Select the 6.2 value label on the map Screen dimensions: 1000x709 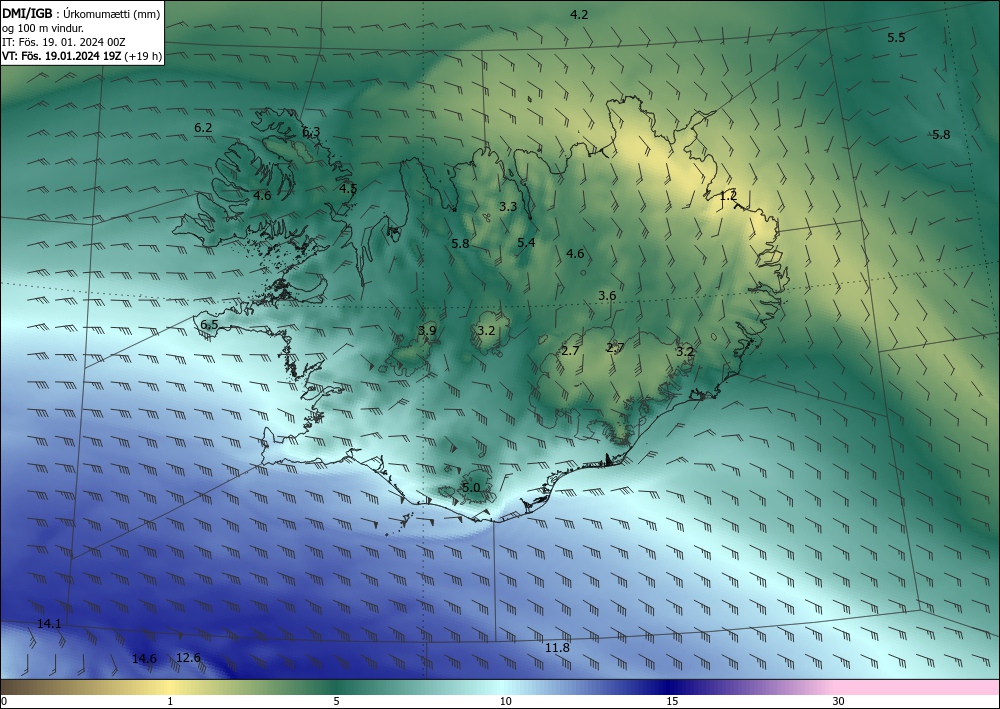pyautogui.click(x=203, y=128)
